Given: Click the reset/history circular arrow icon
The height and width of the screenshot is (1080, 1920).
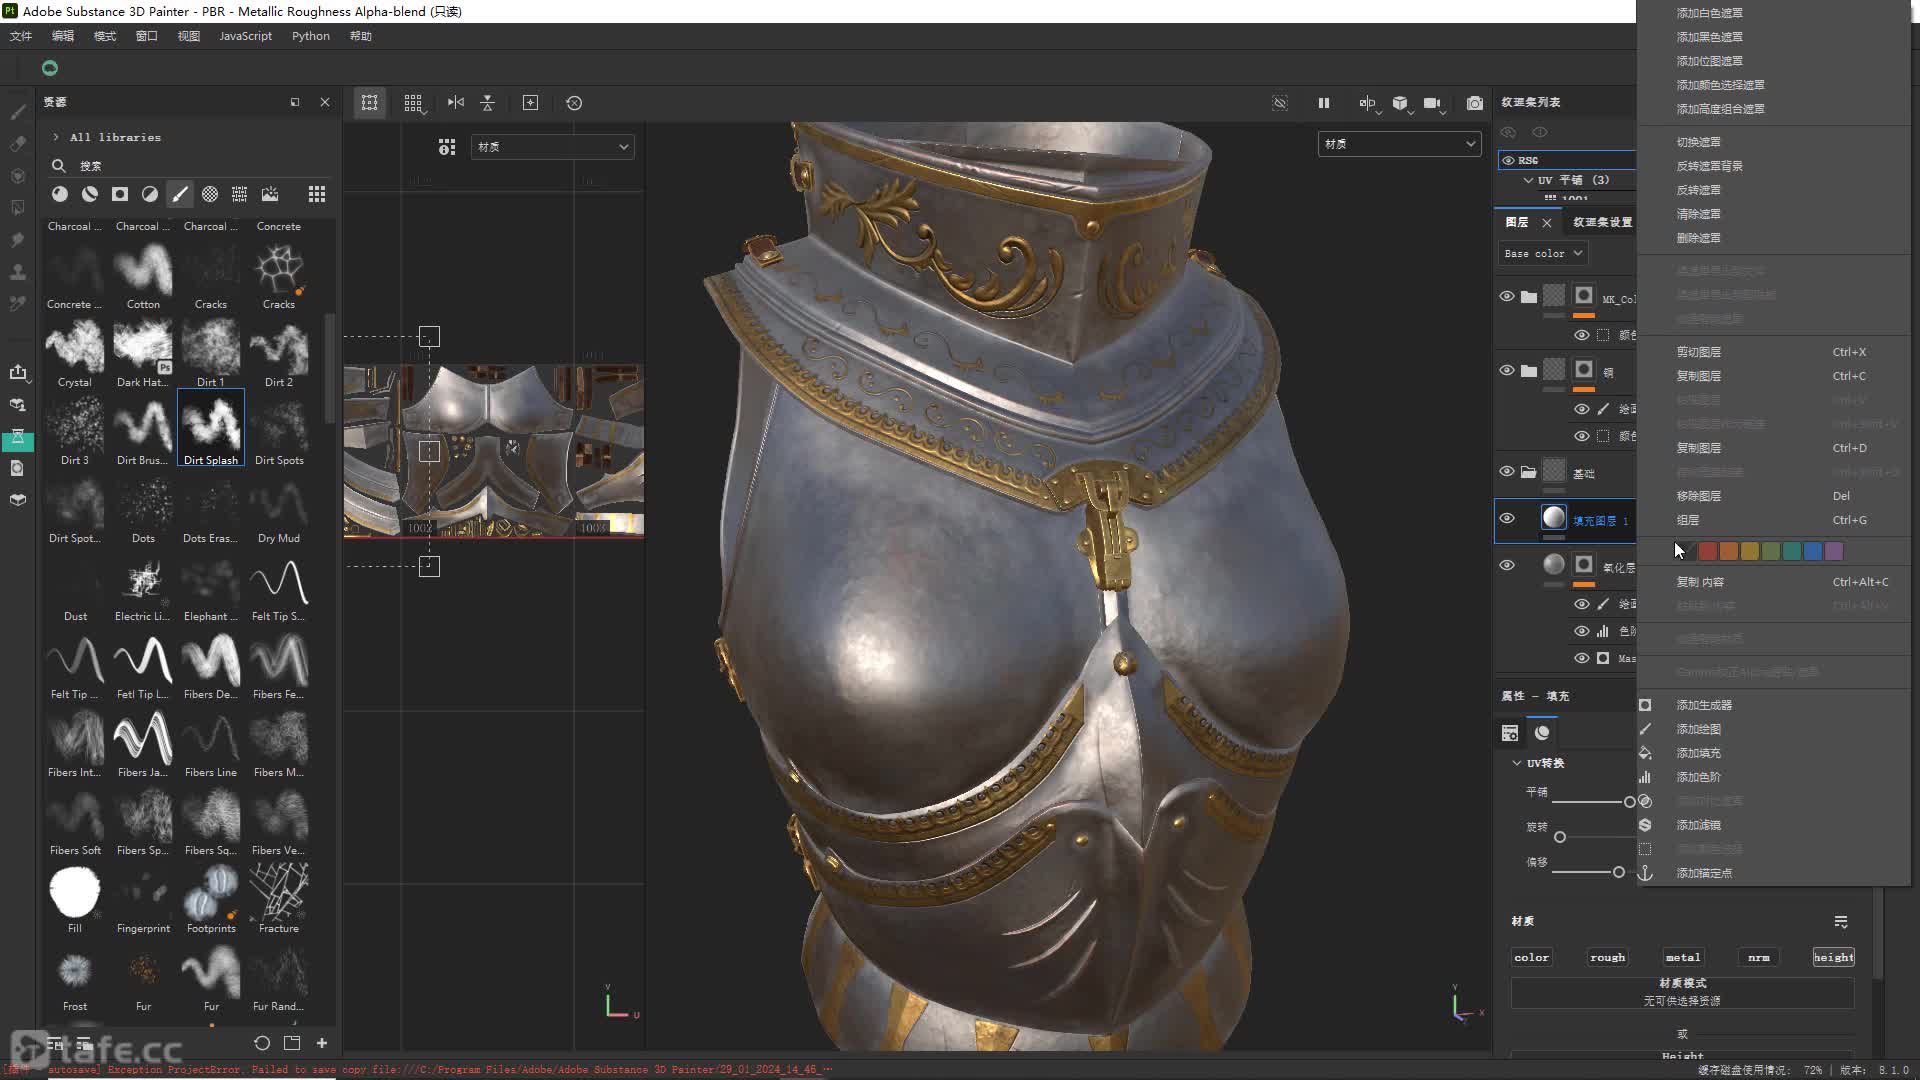Looking at the screenshot, I should [574, 103].
